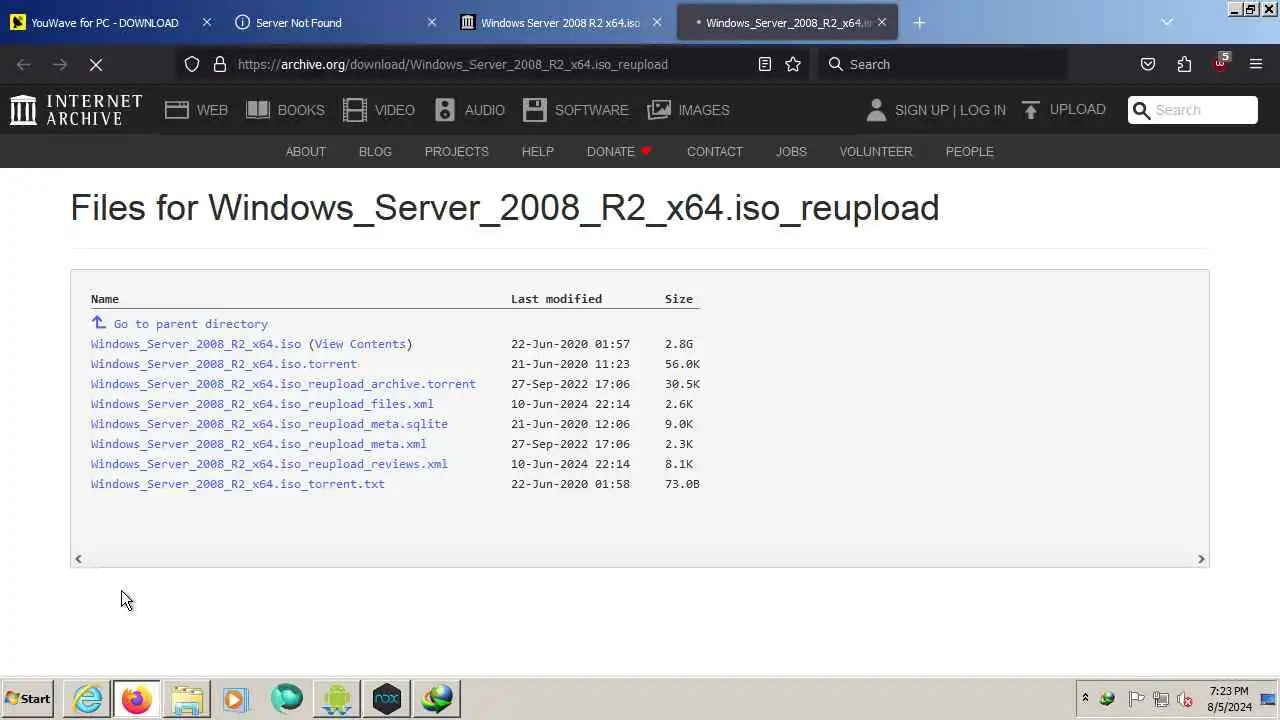Screen dimensions: 1280x720
Task: Open the CONTACT menu item
Action: pyautogui.click(x=715, y=152)
